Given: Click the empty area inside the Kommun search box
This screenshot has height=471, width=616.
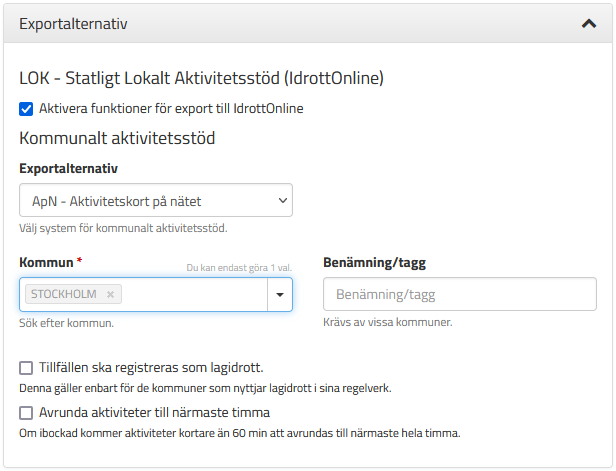Looking at the screenshot, I should tap(194, 295).
